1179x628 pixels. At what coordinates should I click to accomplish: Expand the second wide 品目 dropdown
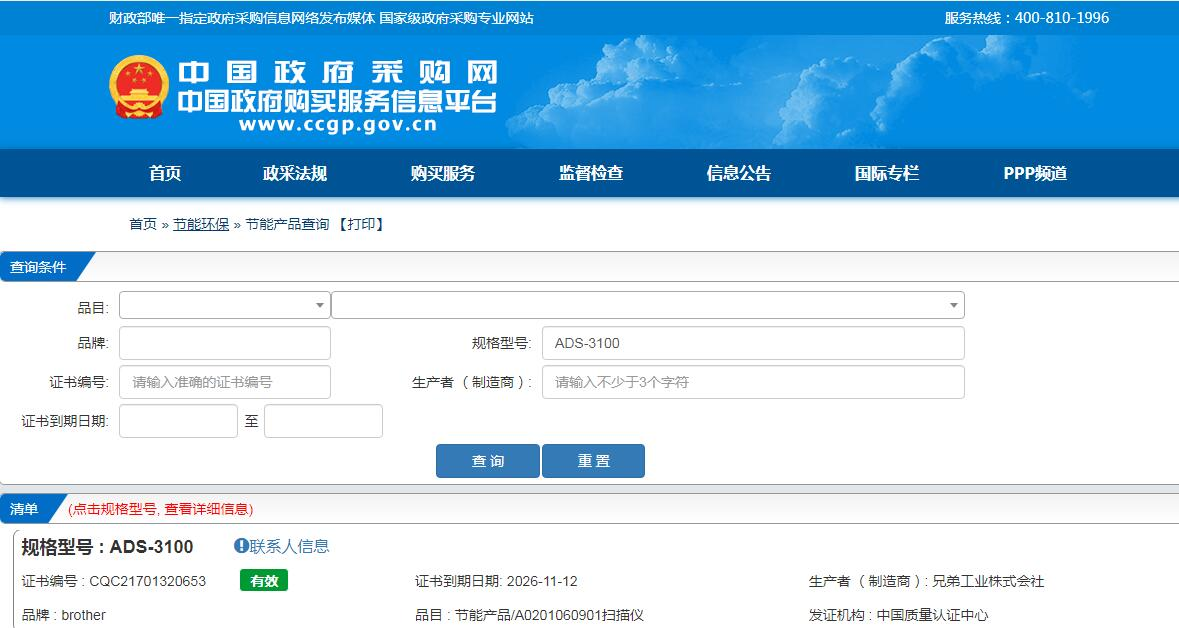647,305
